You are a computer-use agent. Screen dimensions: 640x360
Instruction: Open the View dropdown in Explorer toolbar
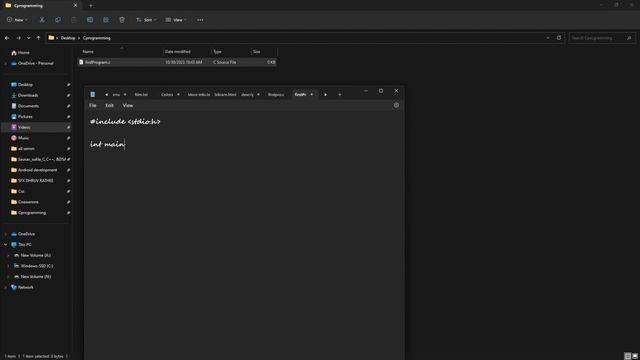176,20
